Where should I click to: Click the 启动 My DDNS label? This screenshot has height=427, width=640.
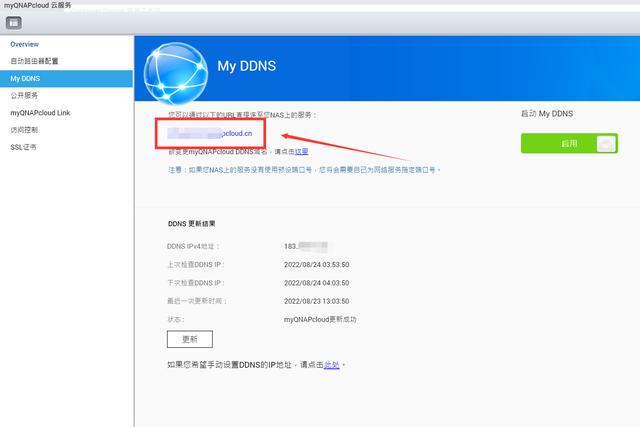[x=547, y=113]
